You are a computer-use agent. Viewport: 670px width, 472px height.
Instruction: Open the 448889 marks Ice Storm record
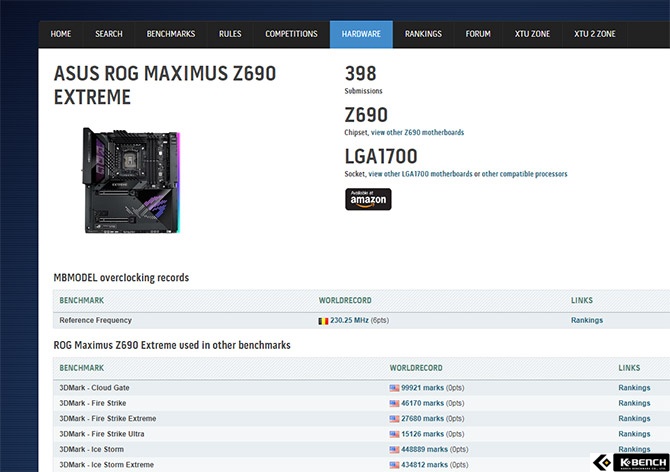[x=424, y=449]
